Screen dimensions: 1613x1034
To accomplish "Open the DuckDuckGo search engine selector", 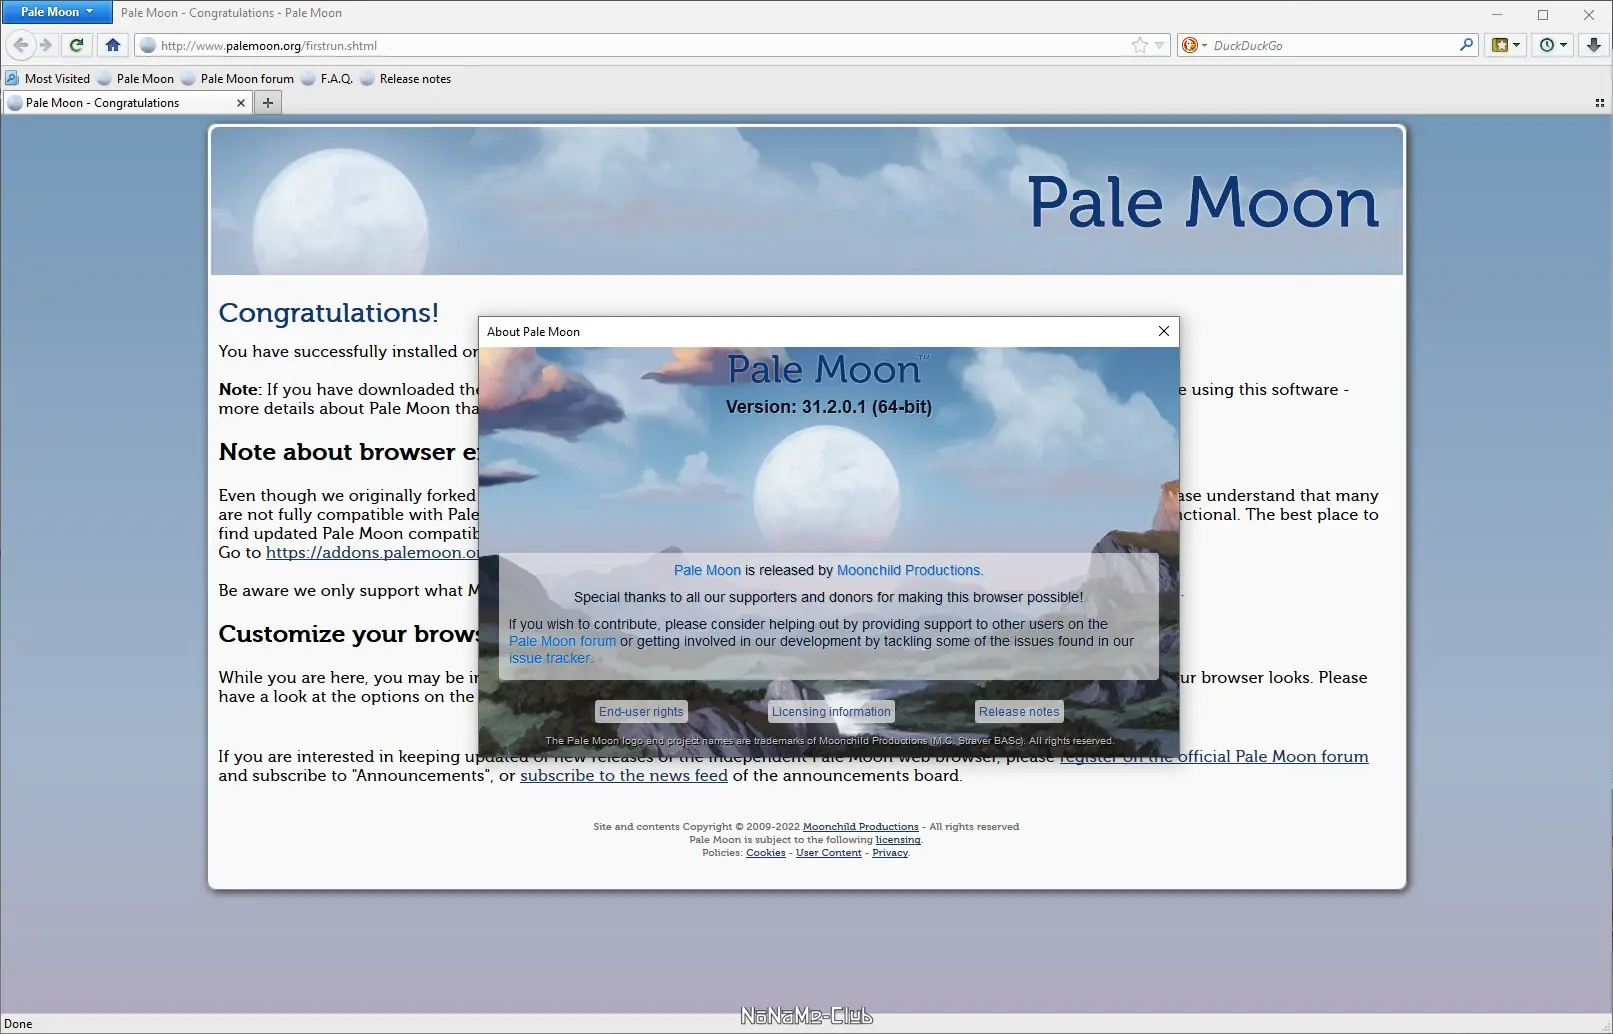I will point(1194,45).
